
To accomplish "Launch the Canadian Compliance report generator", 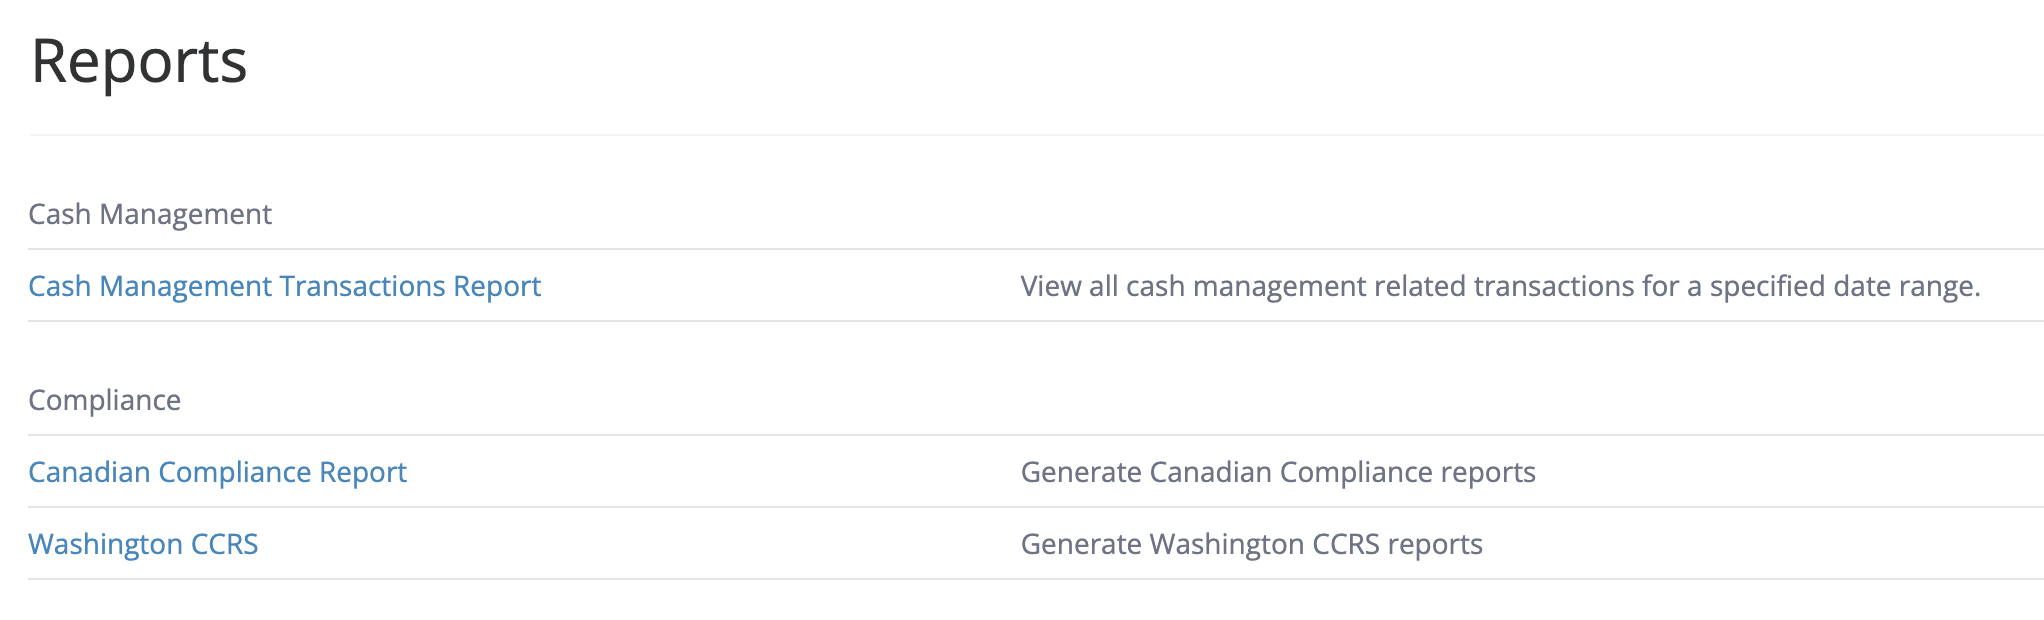I will 217,472.
